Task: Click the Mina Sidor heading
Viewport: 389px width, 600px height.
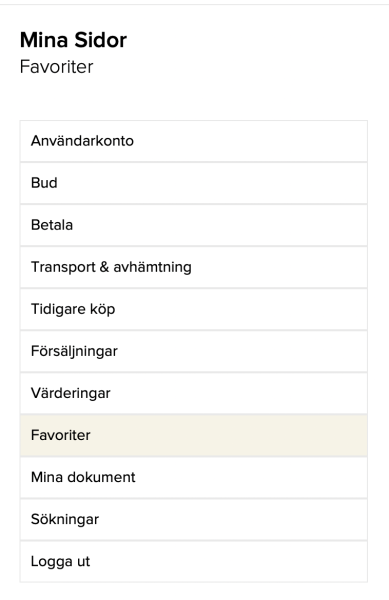Action: point(73,40)
